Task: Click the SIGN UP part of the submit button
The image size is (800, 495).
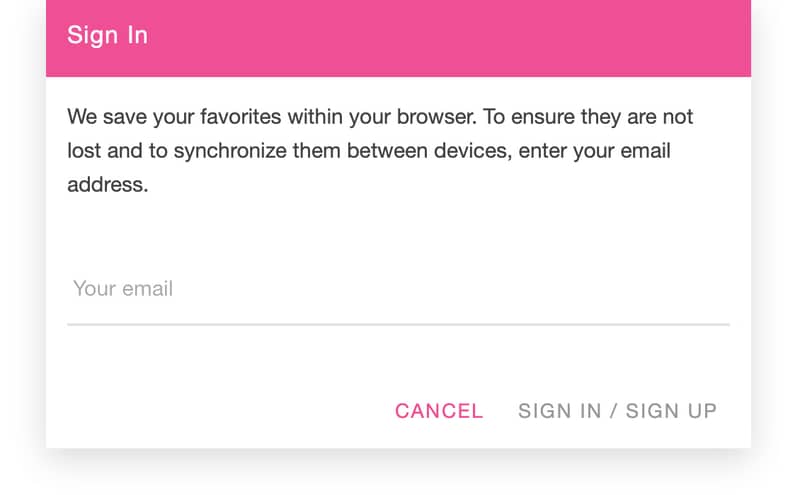Action: (x=671, y=411)
